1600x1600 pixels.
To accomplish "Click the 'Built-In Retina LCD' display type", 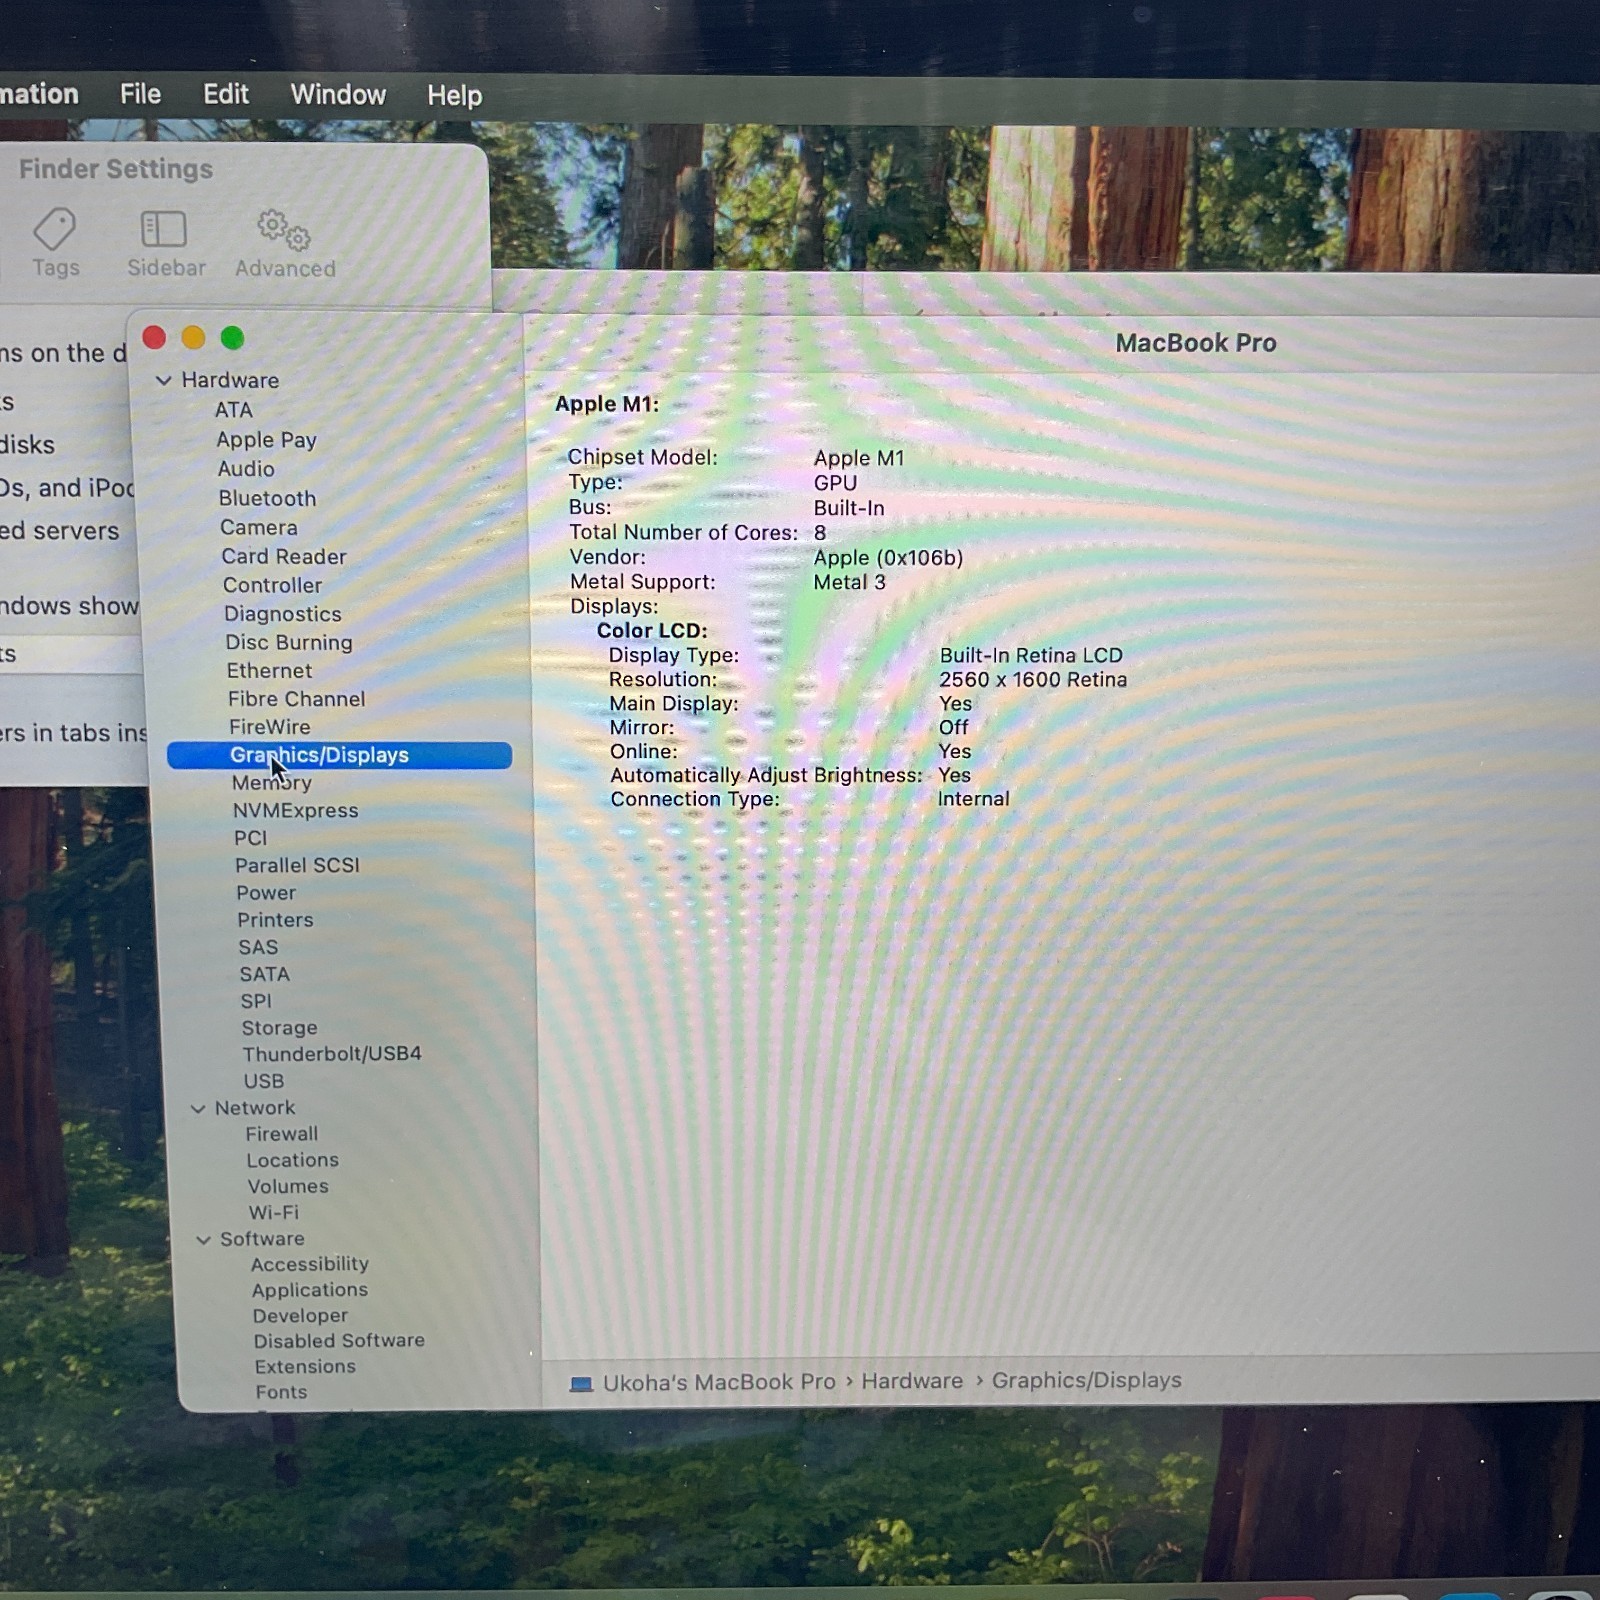I will tap(1031, 655).
